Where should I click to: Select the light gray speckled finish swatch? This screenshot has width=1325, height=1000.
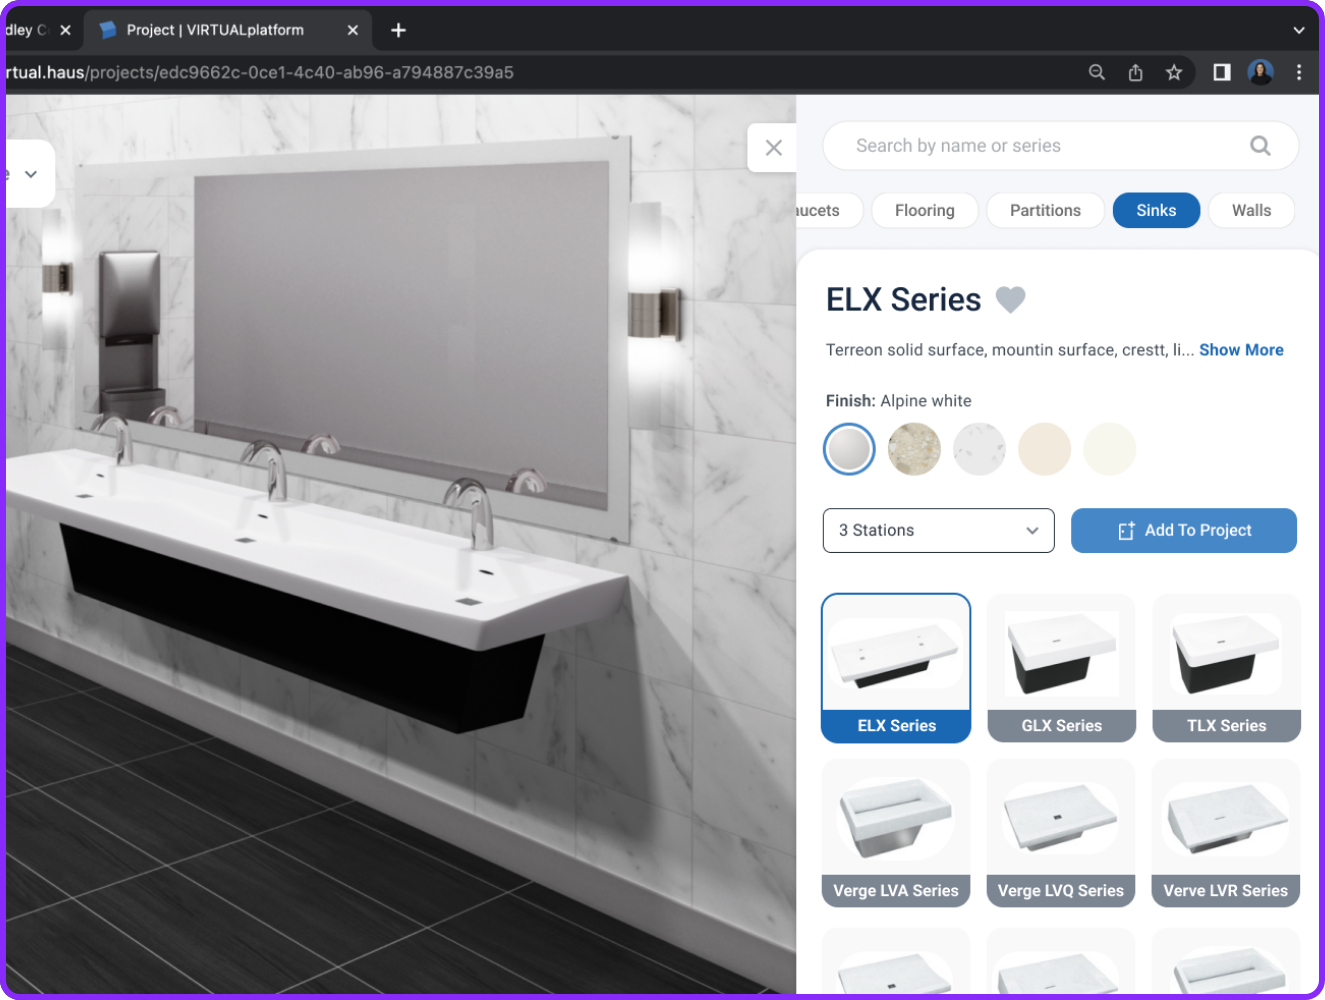pyautogui.click(x=979, y=449)
